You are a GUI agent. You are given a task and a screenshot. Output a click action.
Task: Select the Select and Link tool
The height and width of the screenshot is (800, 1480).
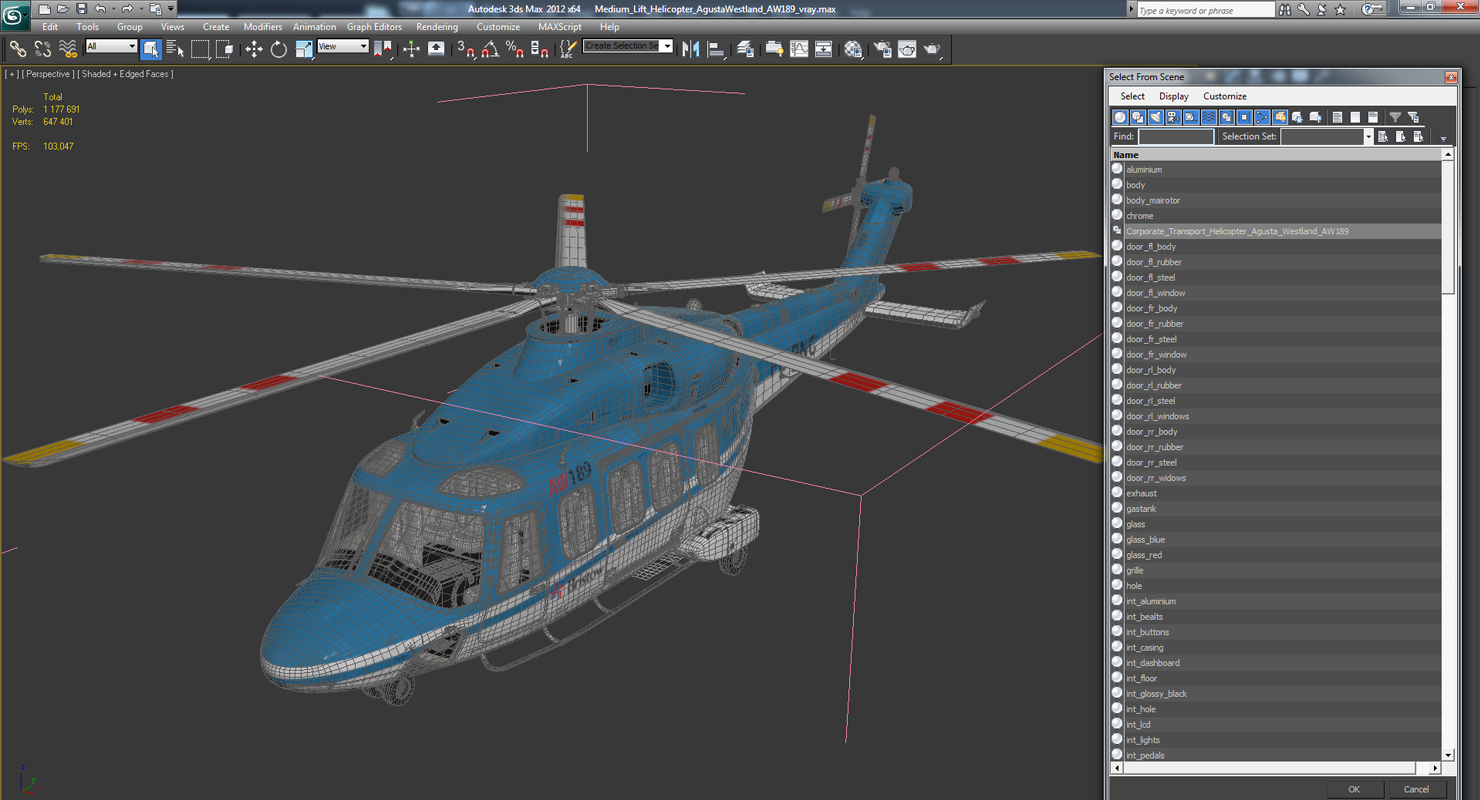(x=17, y=48)
